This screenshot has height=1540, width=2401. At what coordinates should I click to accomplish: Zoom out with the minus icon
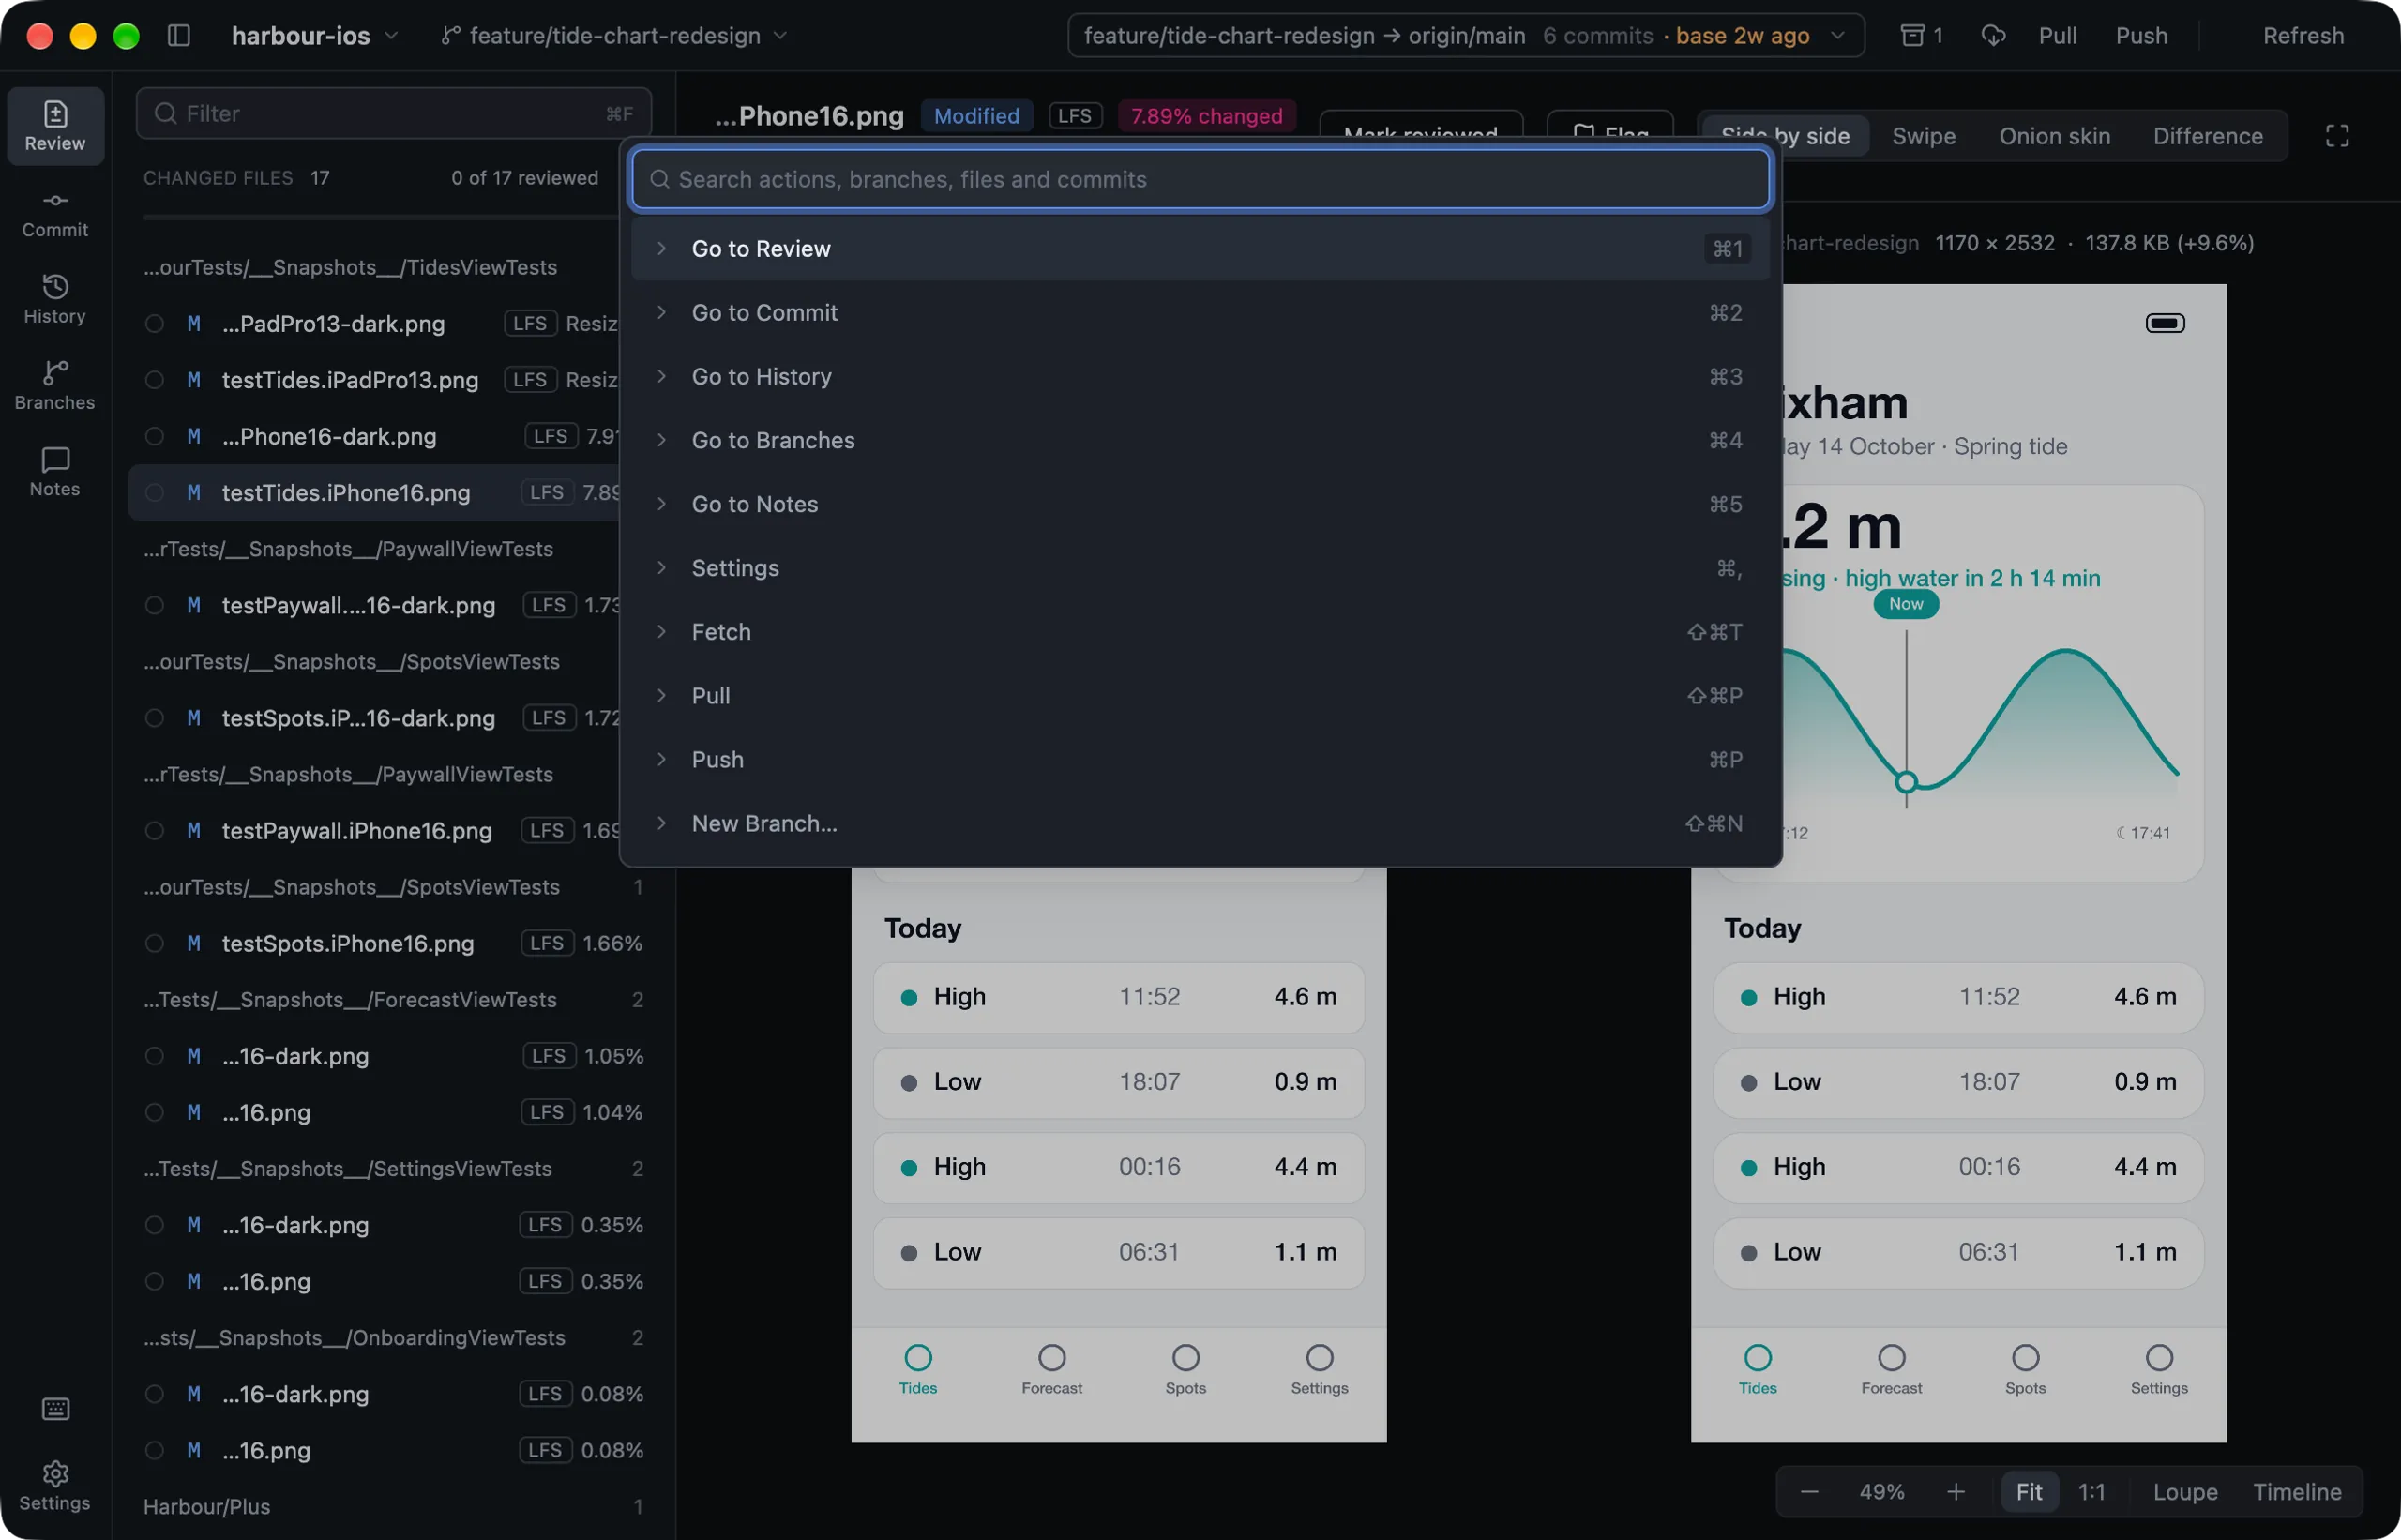click(x=1808, y=1492)
